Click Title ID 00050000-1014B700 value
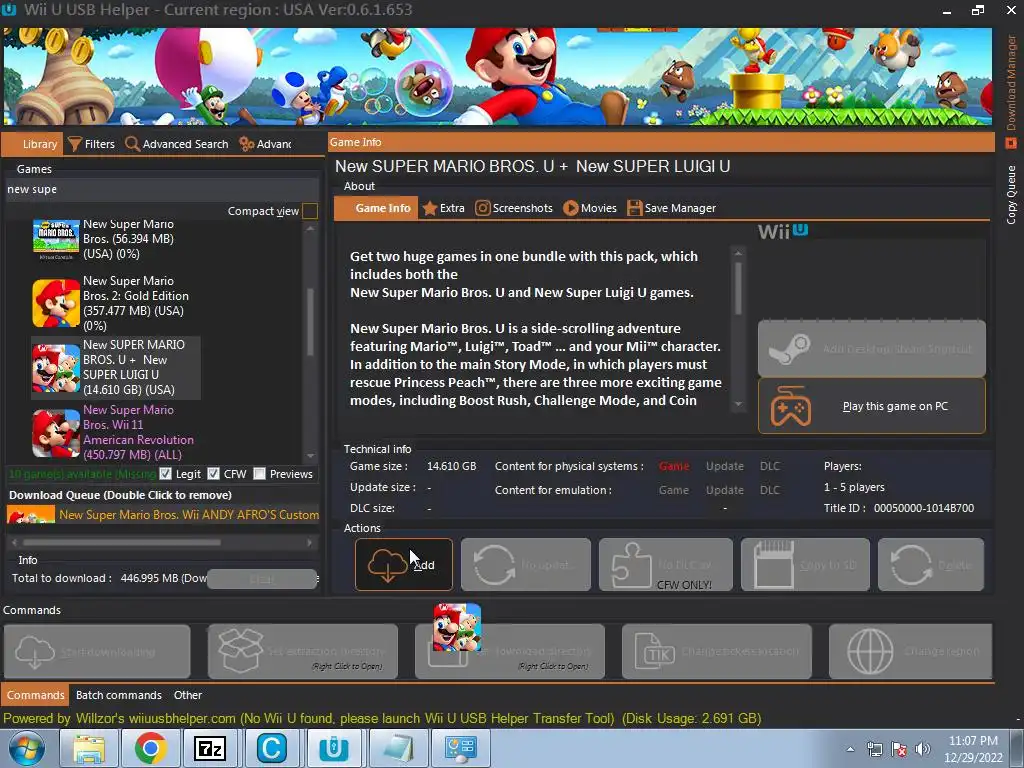Image resolution: width=1024 pixels, height=768 pixels. point(923,508)
